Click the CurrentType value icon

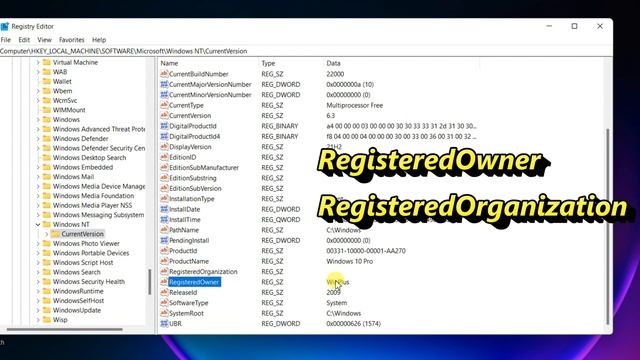tap(164, 105)
